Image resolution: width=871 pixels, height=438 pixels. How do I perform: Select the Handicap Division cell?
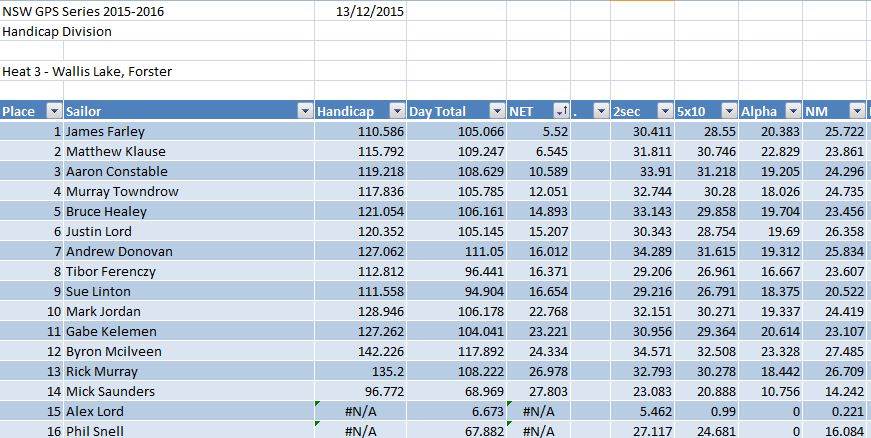click(x=57, y=31)
